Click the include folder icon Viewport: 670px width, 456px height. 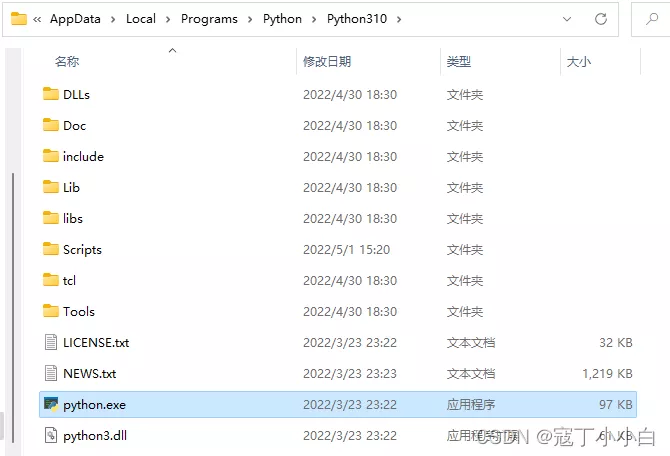(51, 156)
